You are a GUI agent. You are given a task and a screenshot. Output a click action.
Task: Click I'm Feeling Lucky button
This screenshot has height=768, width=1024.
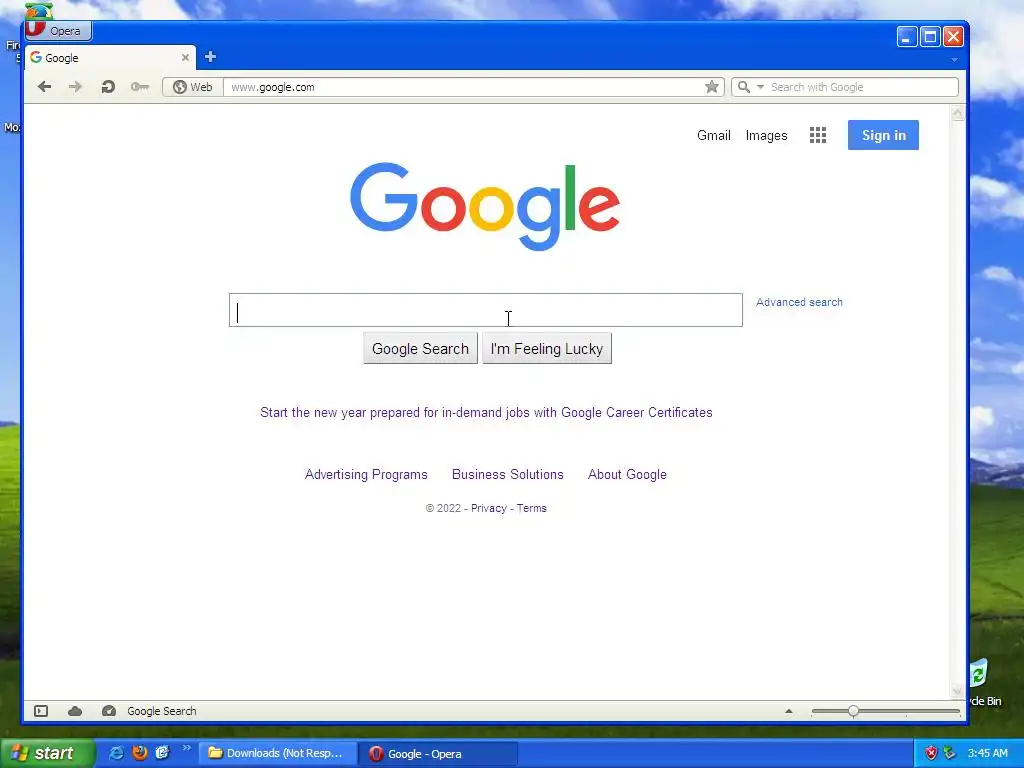(x=547, y=349)
